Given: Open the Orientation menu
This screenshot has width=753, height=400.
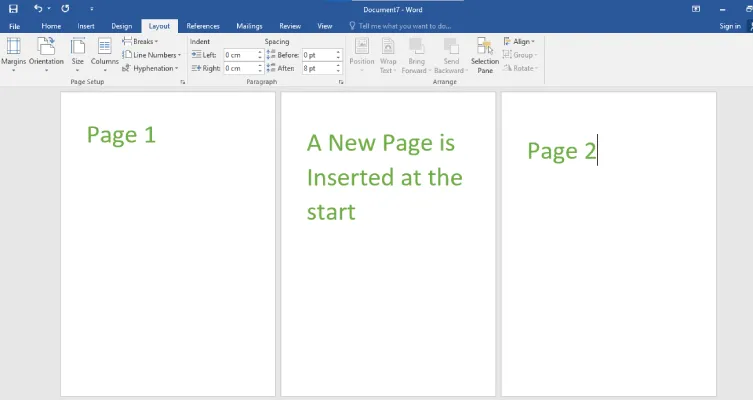Looking at the screenshot, I should click(x=46, y=55).
